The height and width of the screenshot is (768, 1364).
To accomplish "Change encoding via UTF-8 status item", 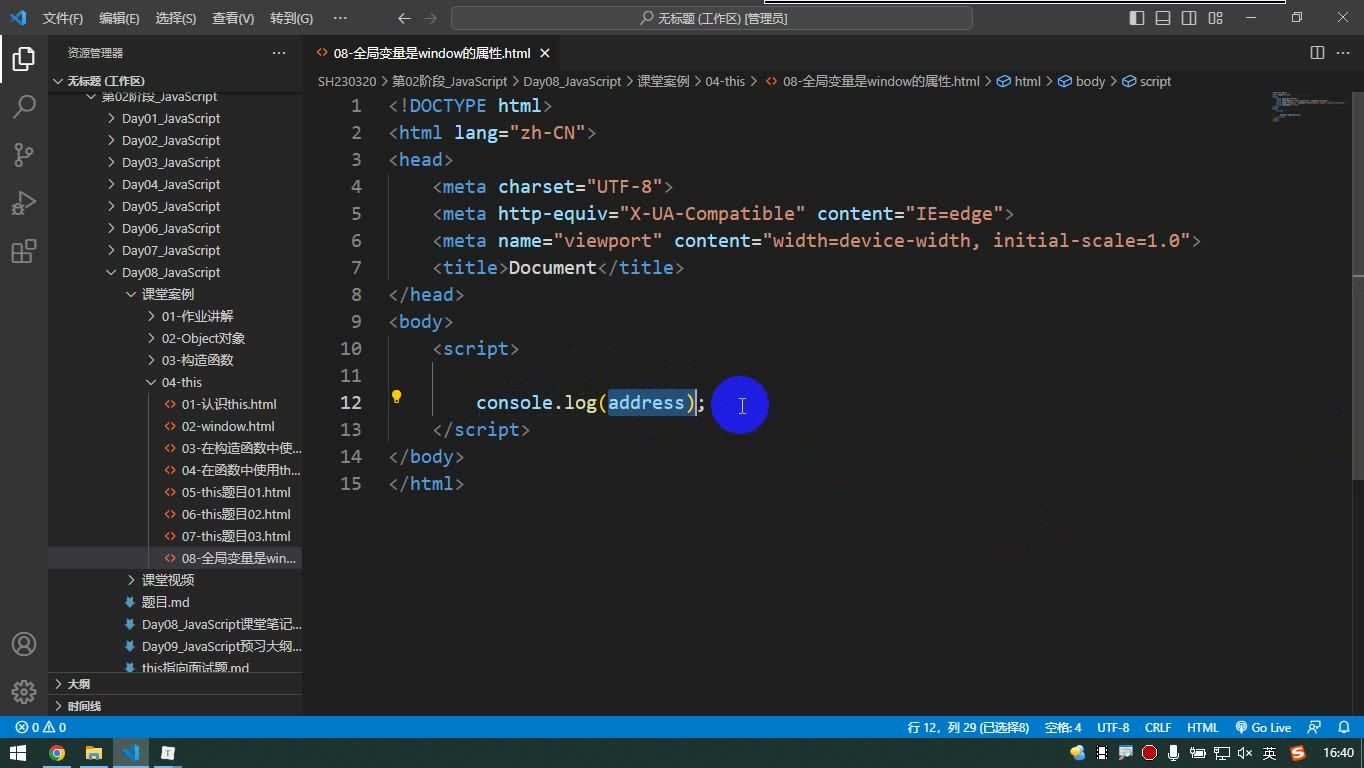I will click(1113, 728).
